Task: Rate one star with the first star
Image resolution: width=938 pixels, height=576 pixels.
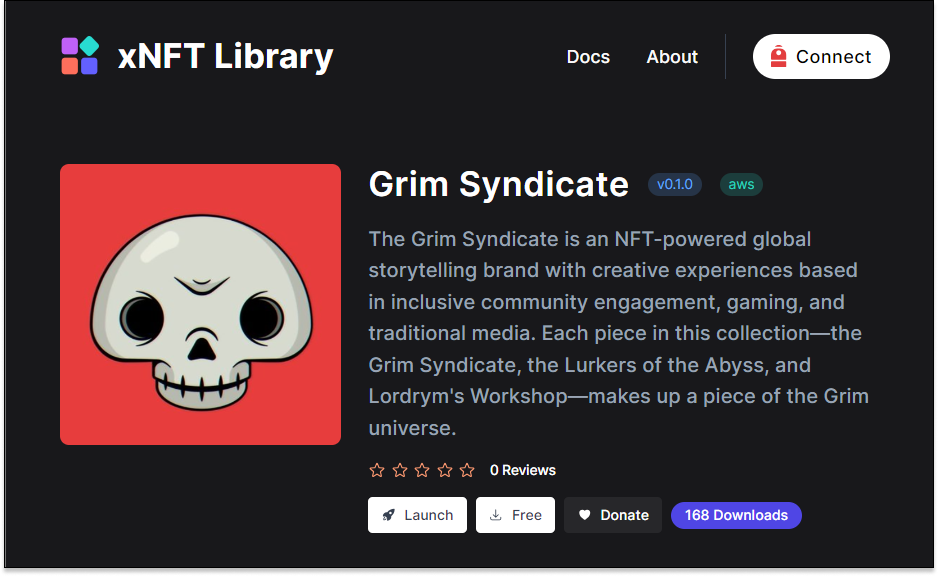Action: [377, 470]
